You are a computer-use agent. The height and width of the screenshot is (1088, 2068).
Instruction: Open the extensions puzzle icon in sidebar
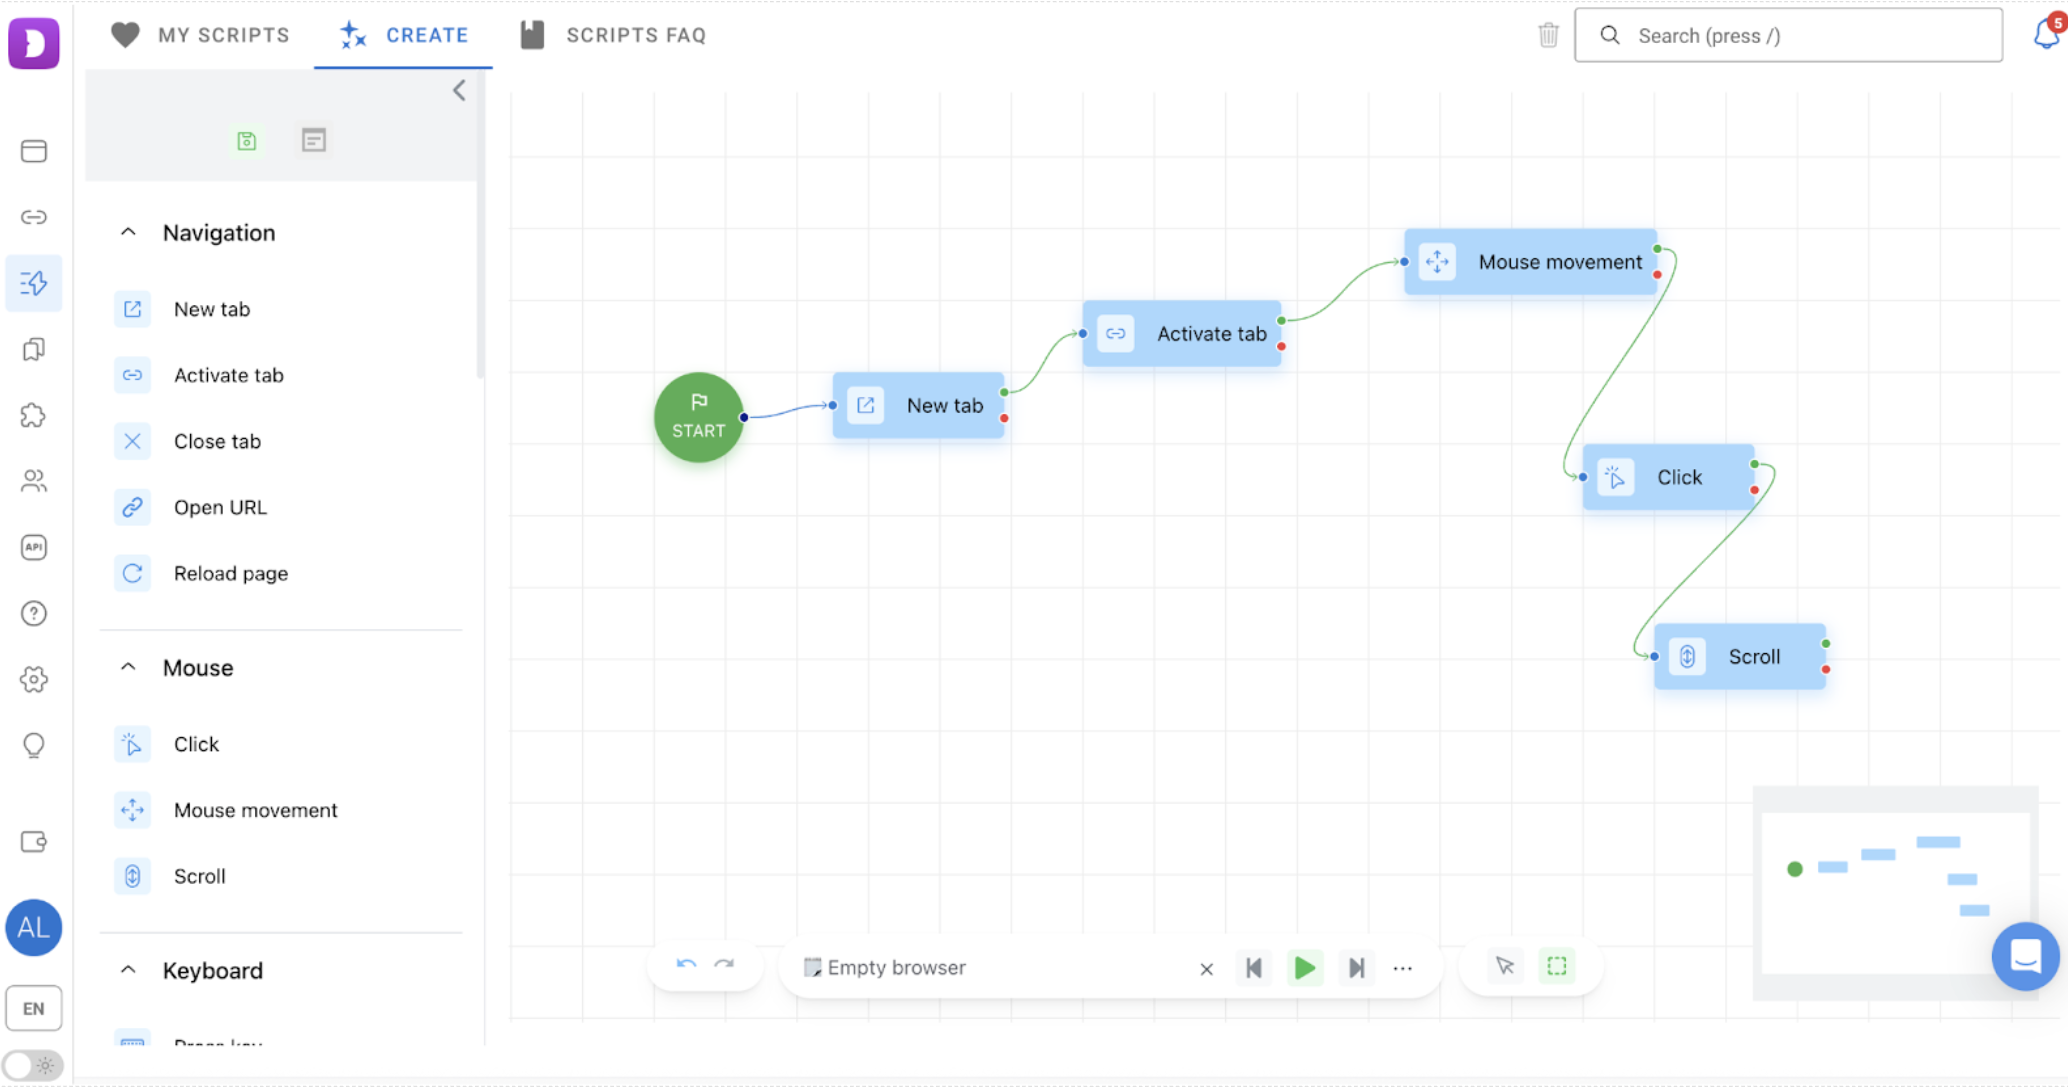(34, 415)
